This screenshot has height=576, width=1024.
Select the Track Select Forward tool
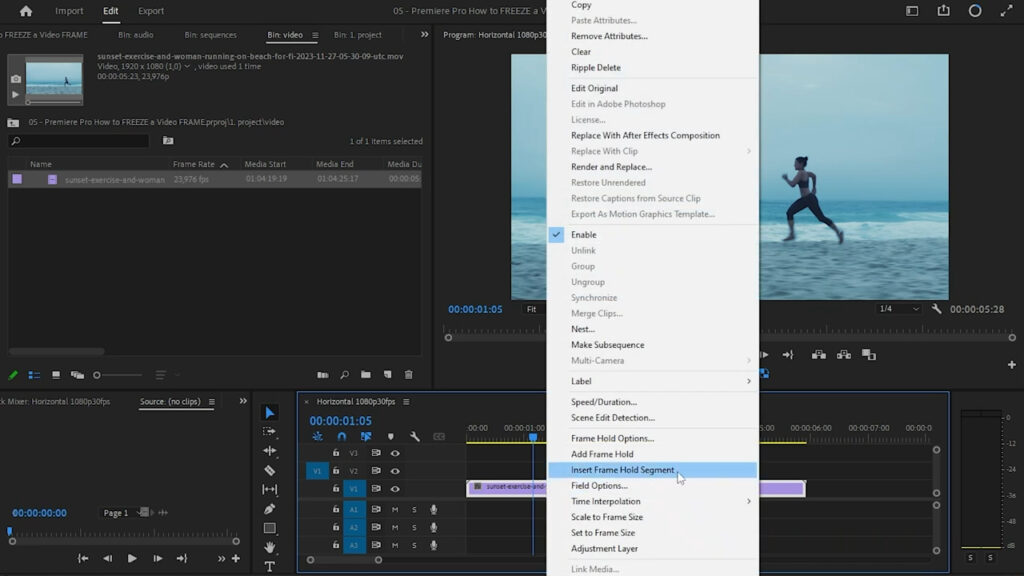269,432
